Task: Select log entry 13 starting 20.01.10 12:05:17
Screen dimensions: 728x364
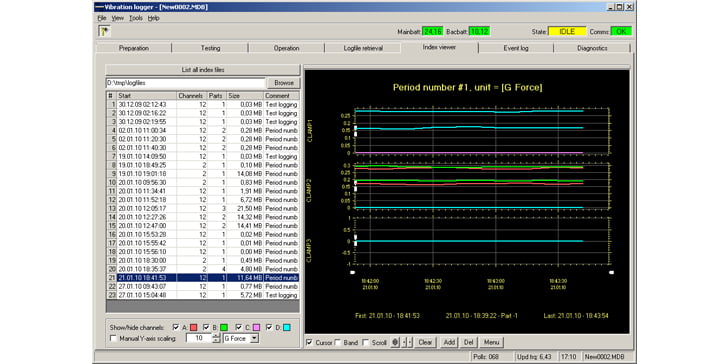Action: click(x=202, y=208)
